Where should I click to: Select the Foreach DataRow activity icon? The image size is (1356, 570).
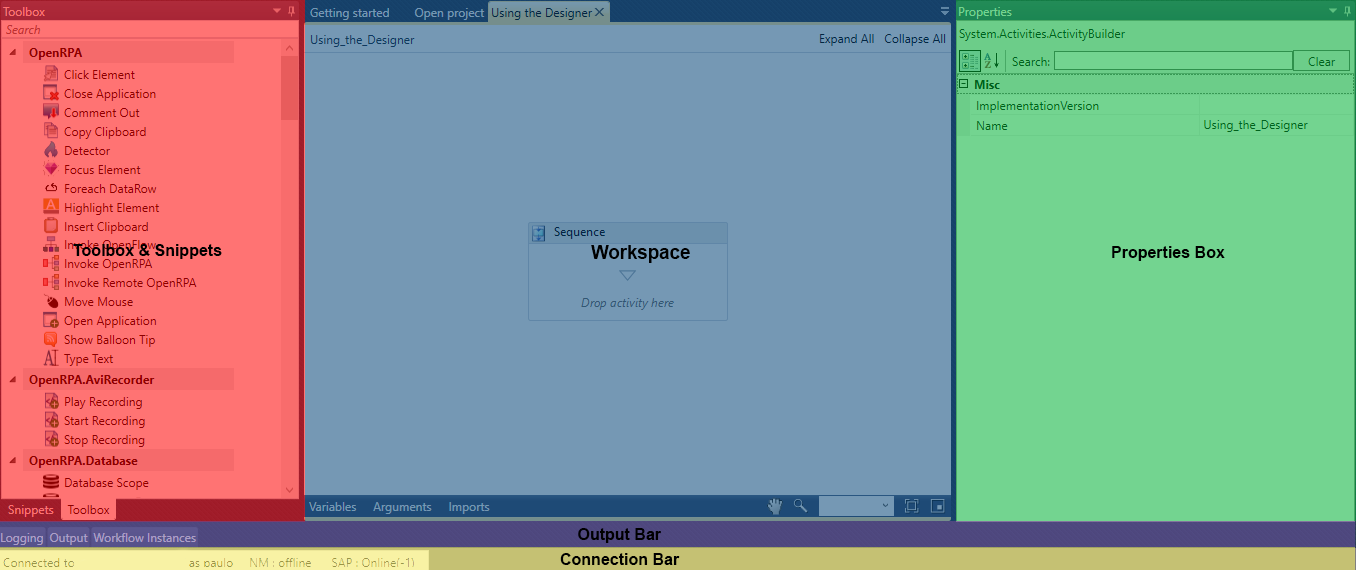pyautogui.click(x=51, y=188)
